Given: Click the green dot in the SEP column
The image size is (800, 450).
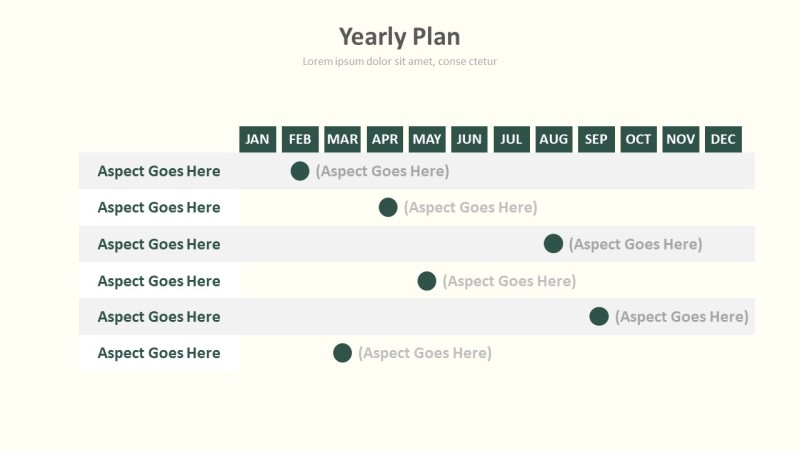Looking at the screenshot, I should (x=599, y=317).
